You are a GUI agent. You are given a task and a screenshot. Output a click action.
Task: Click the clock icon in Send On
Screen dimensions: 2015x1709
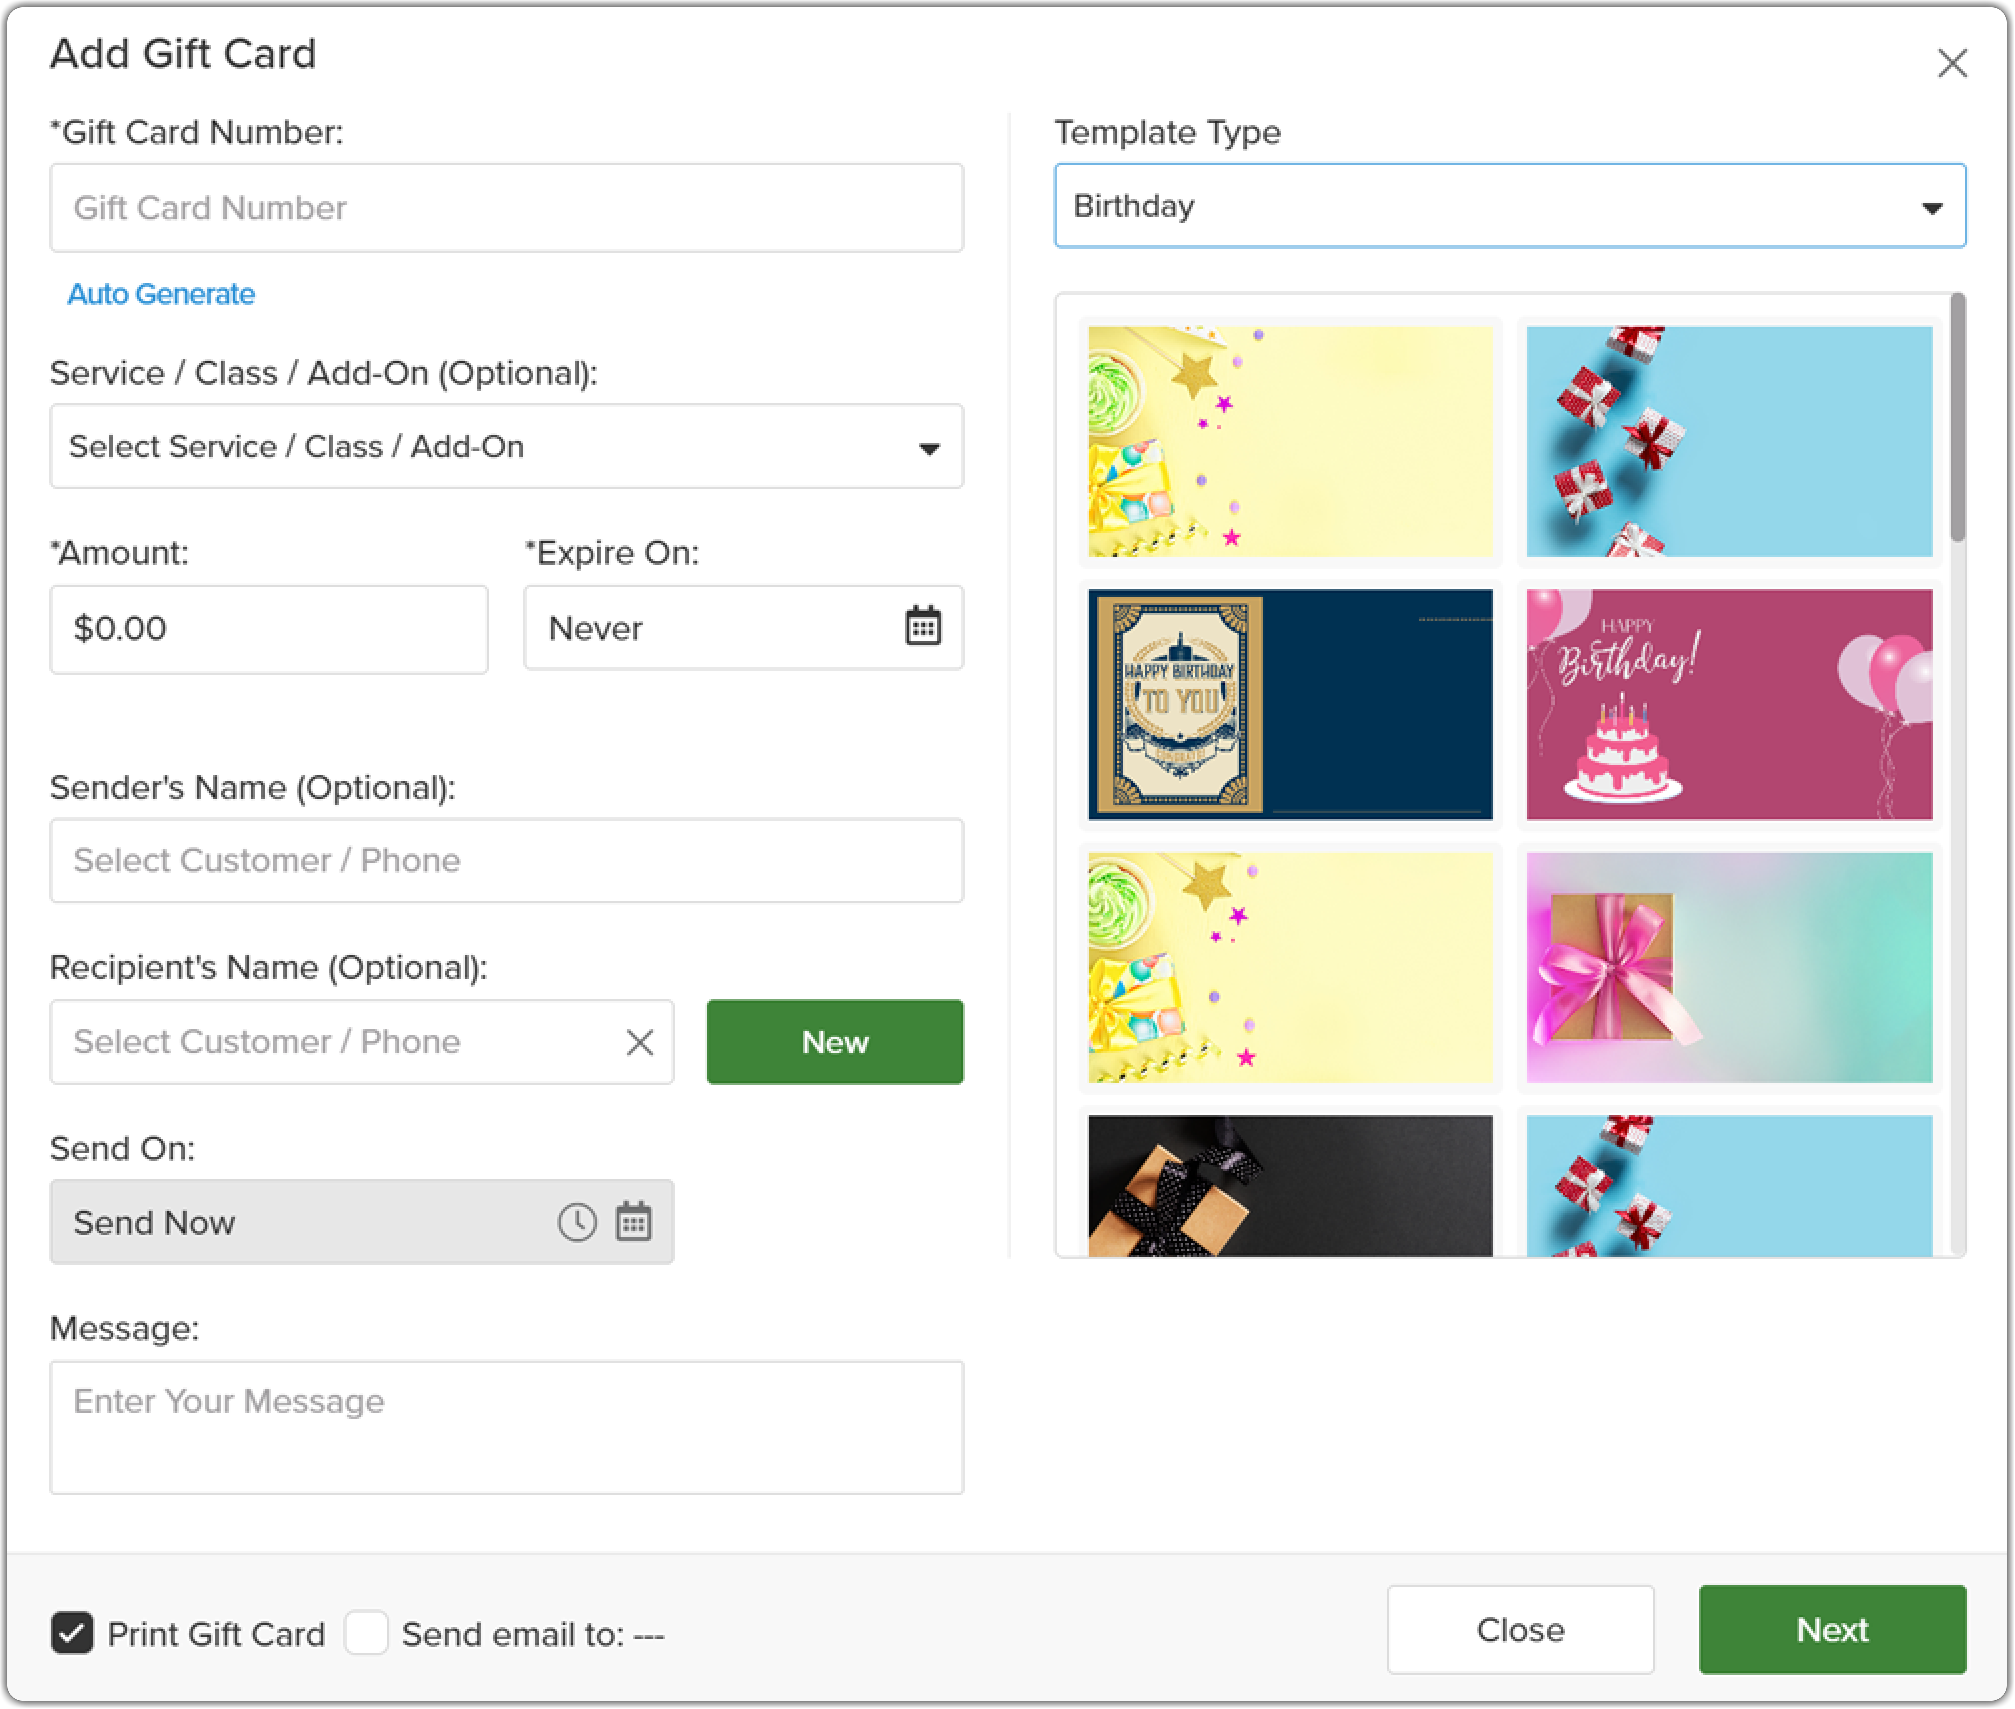pyautogui.click(x=577, y=1222)
